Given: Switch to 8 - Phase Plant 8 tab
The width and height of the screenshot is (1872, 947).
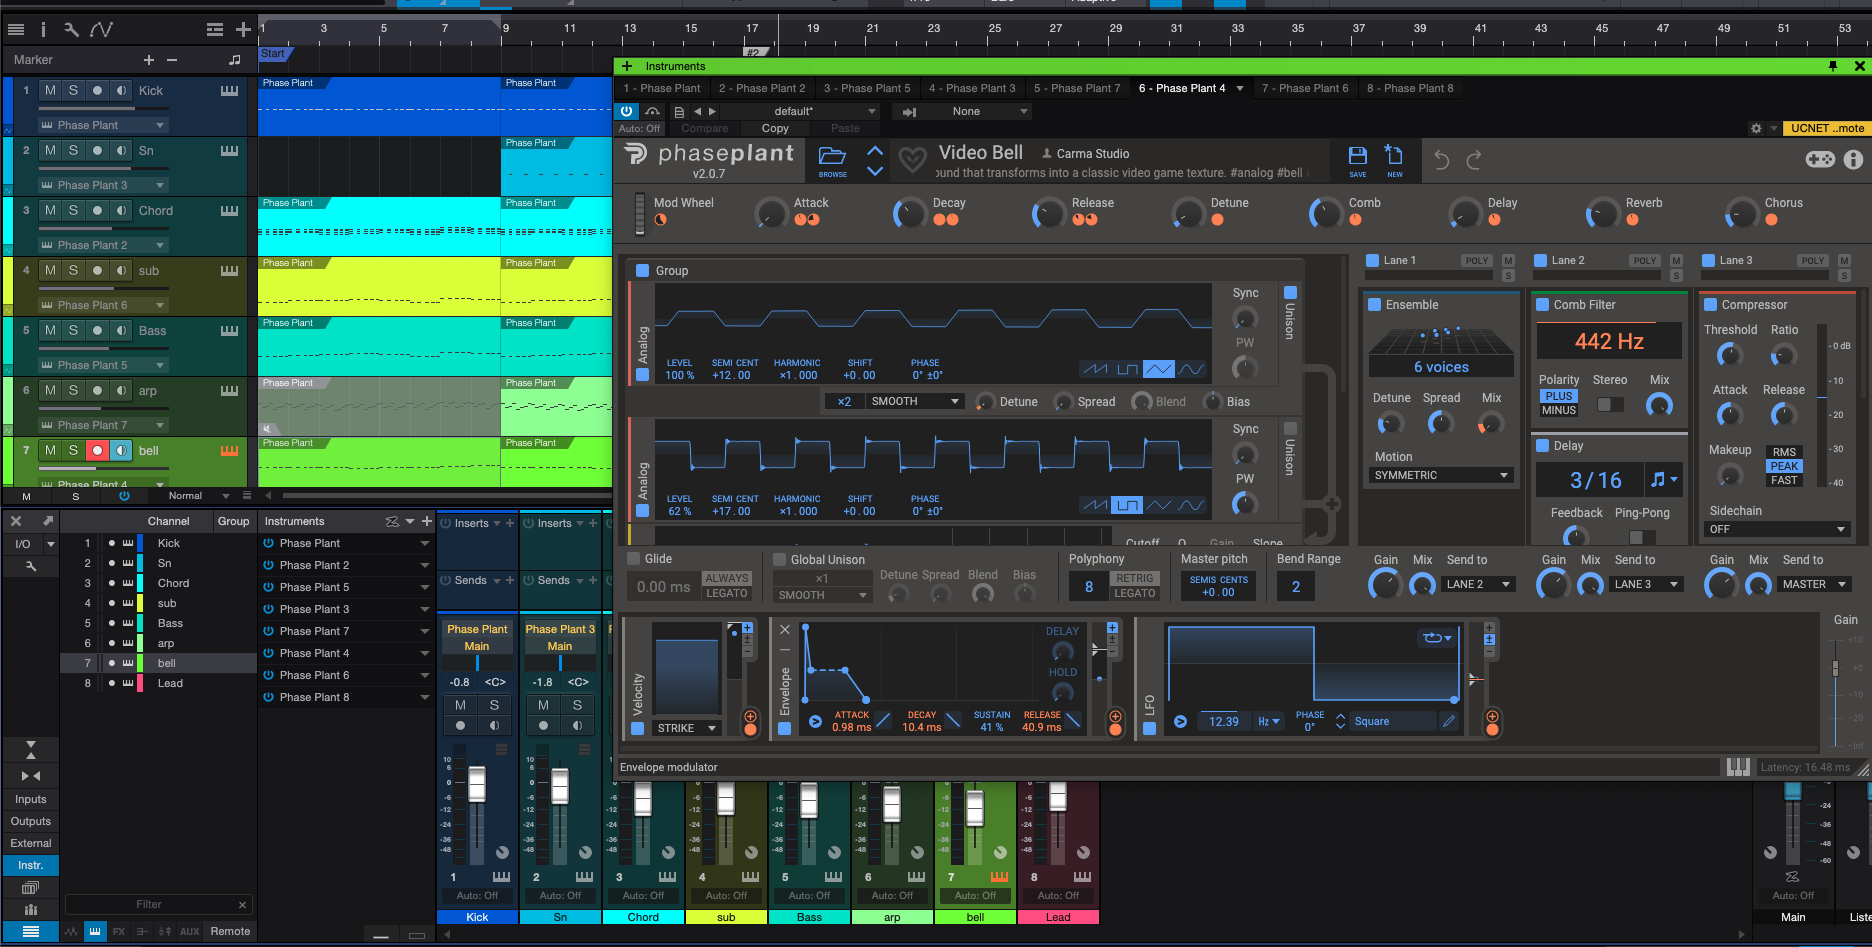Looking at the screenshot, I should coord(1410,88).
